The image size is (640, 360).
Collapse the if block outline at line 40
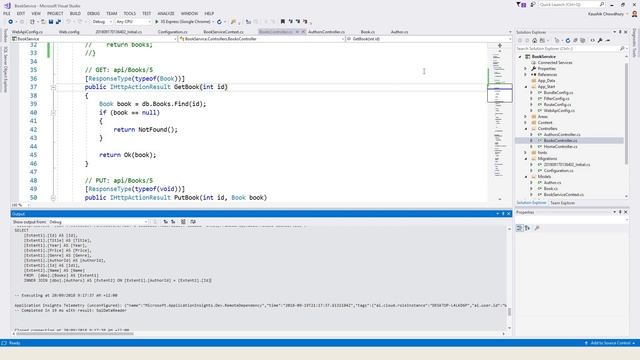click(x=53, y=113)
